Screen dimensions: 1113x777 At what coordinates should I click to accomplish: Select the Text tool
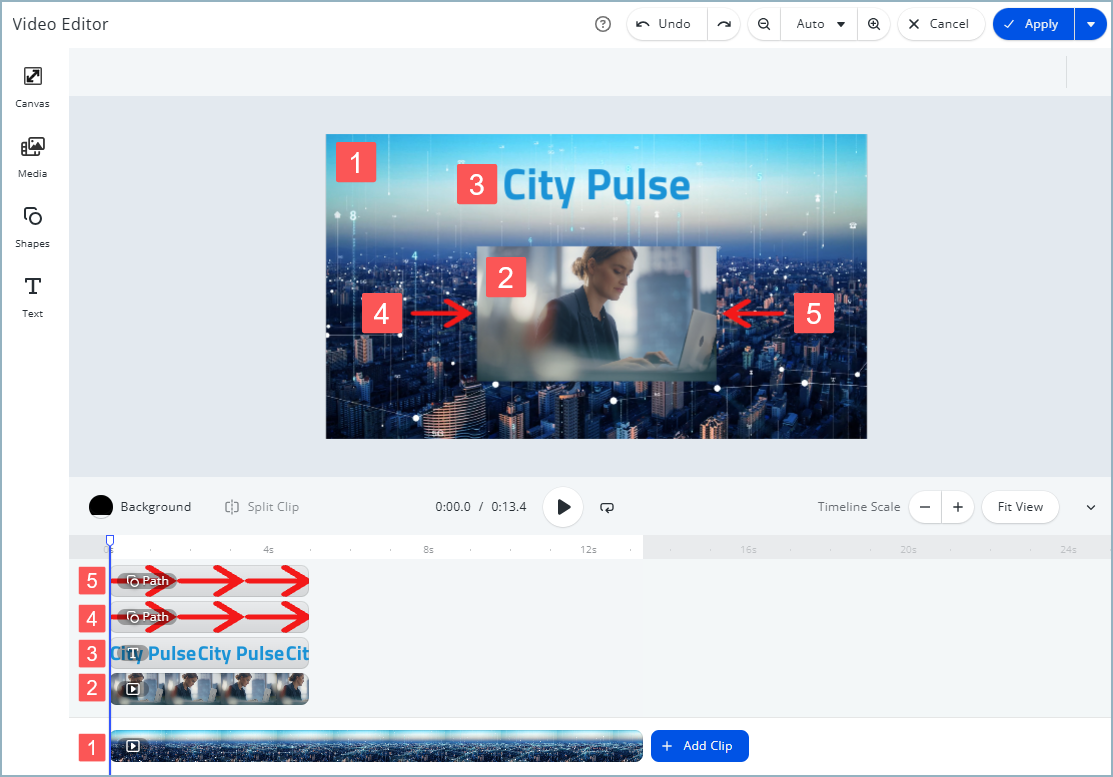click(32, 296)
